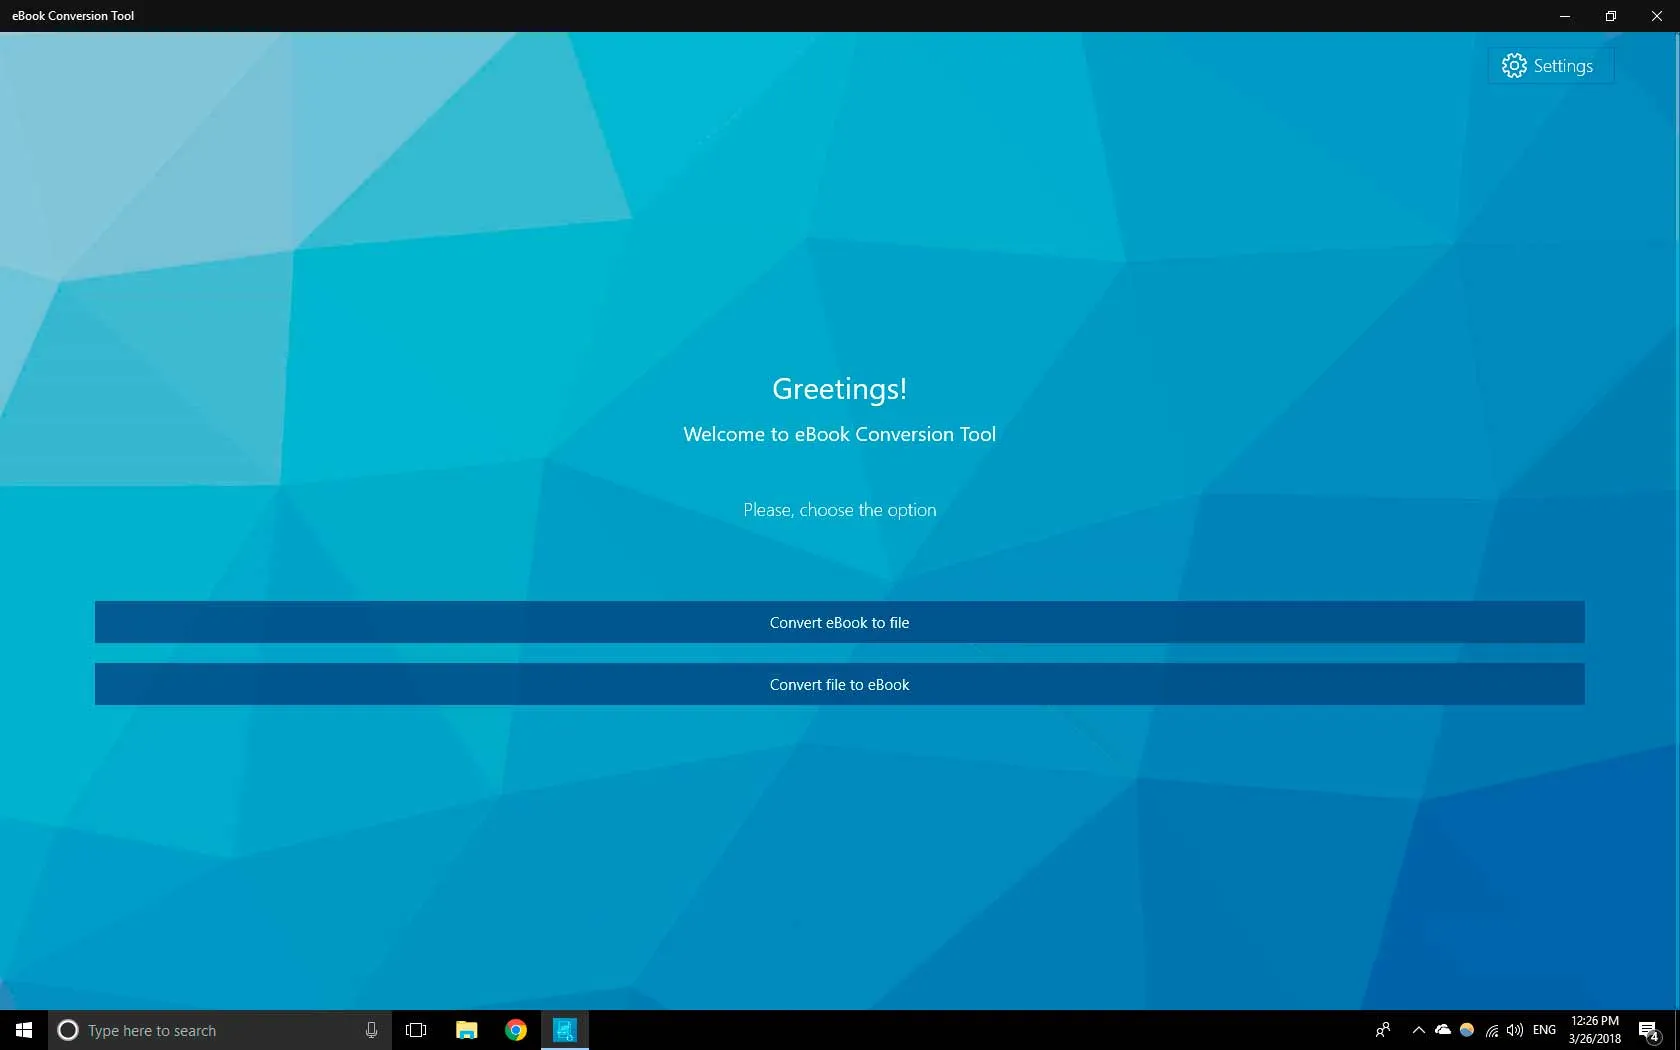1680x1050 pixels.
Task: Switch input language via ENG indicator
Action: pos(1544,1030)
